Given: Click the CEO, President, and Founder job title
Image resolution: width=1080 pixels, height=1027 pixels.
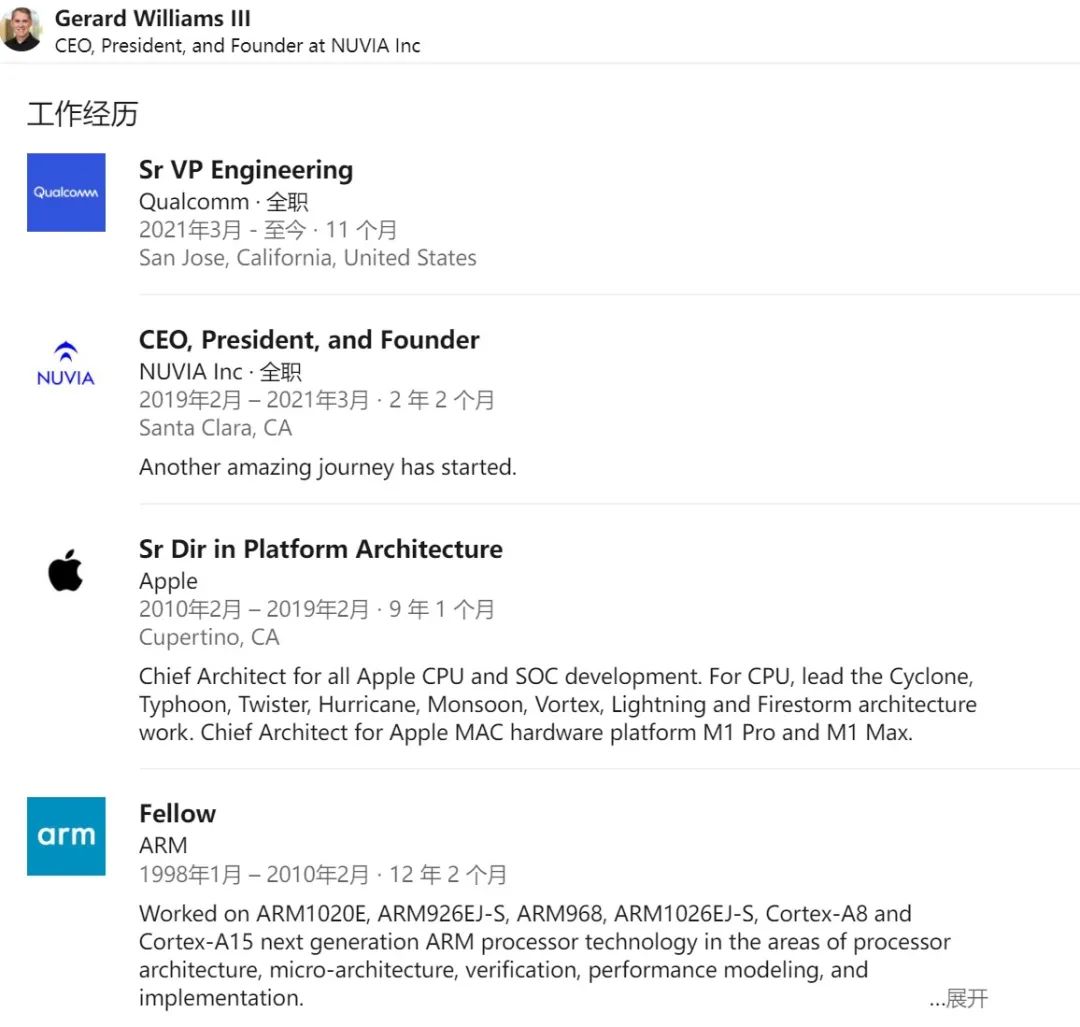Looking at the screenshot, I should click(309, 340).
